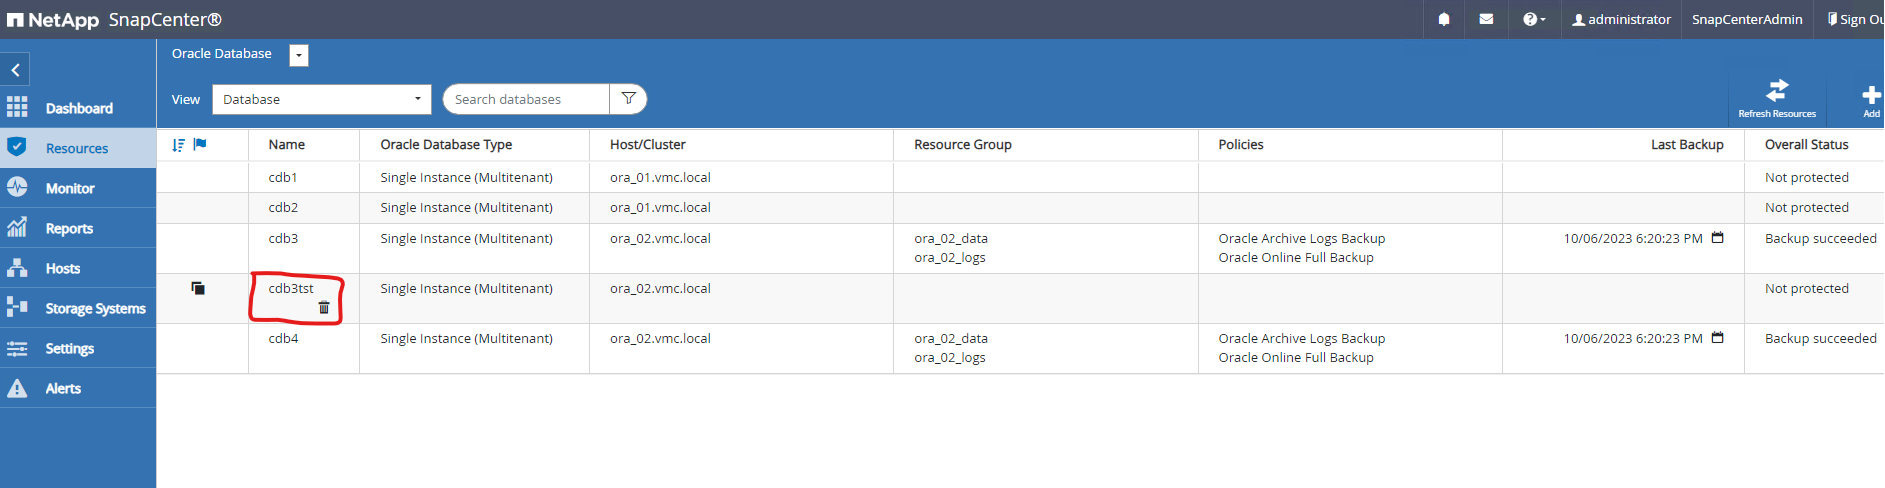The height and width of the screenshot is (488, 1885).
Task: Expand the help question mark menu
Action: [1533, 19]
